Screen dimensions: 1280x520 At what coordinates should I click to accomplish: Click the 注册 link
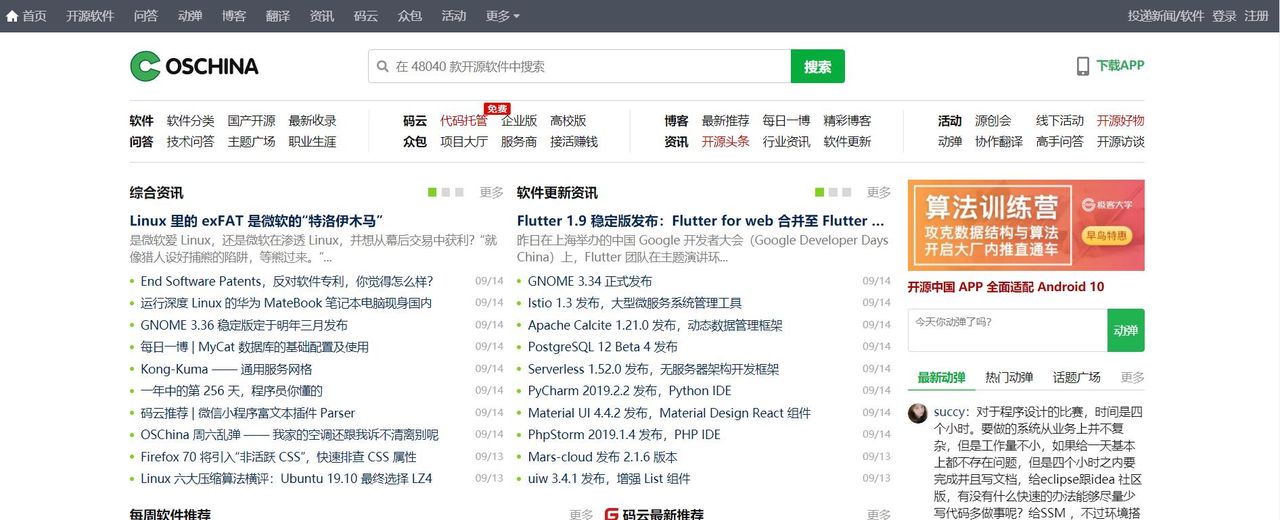click(1256, 16)
